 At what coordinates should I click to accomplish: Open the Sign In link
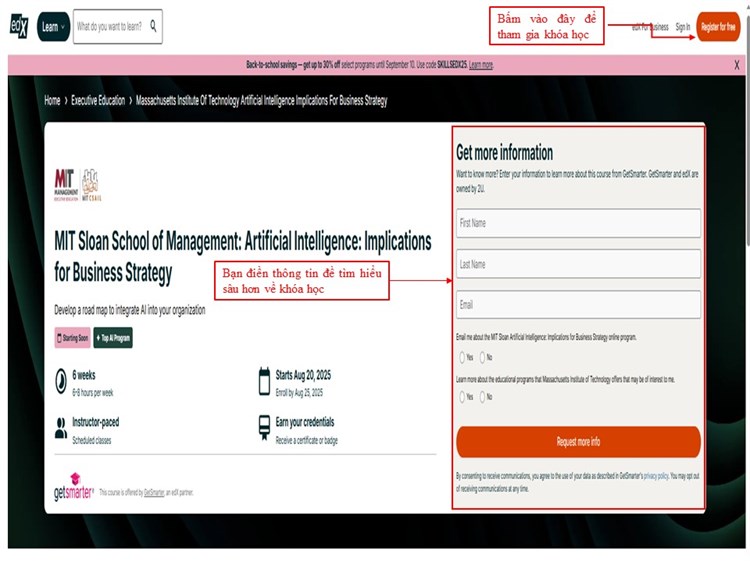[683, 27]
